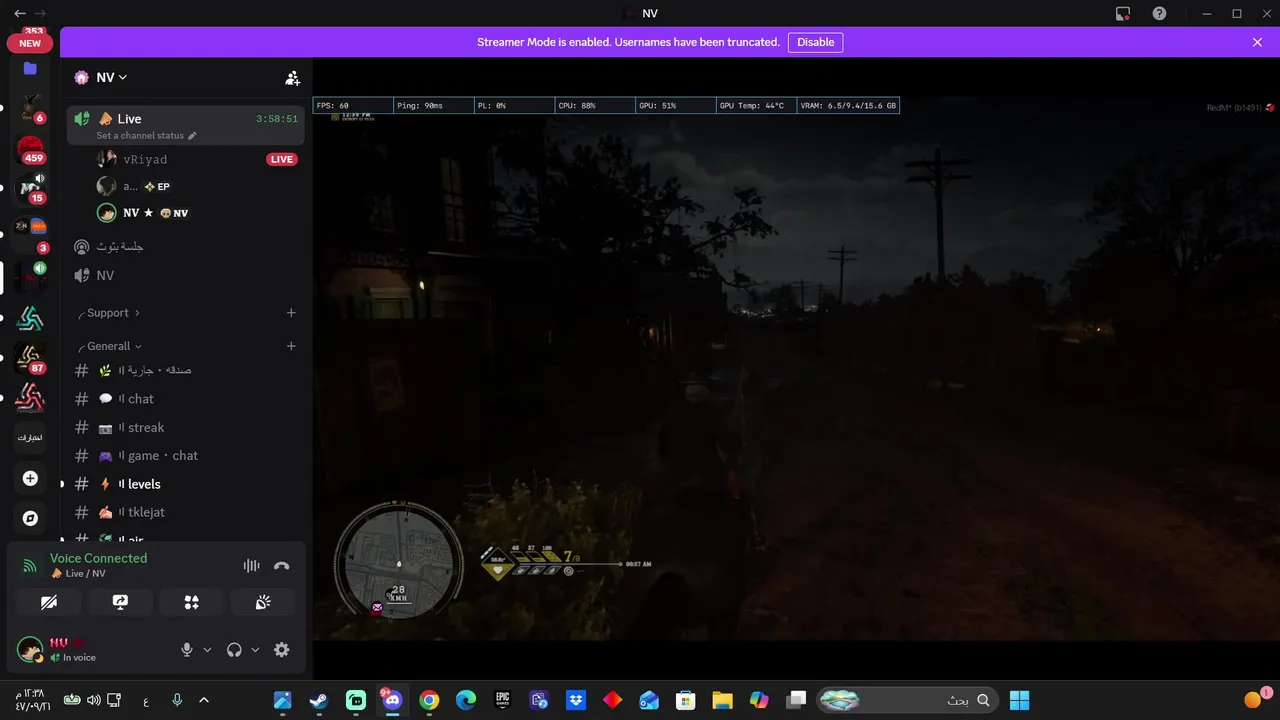
Task: Open the game • chat channel
Action: pyautogui.click(x=186, y=455)
